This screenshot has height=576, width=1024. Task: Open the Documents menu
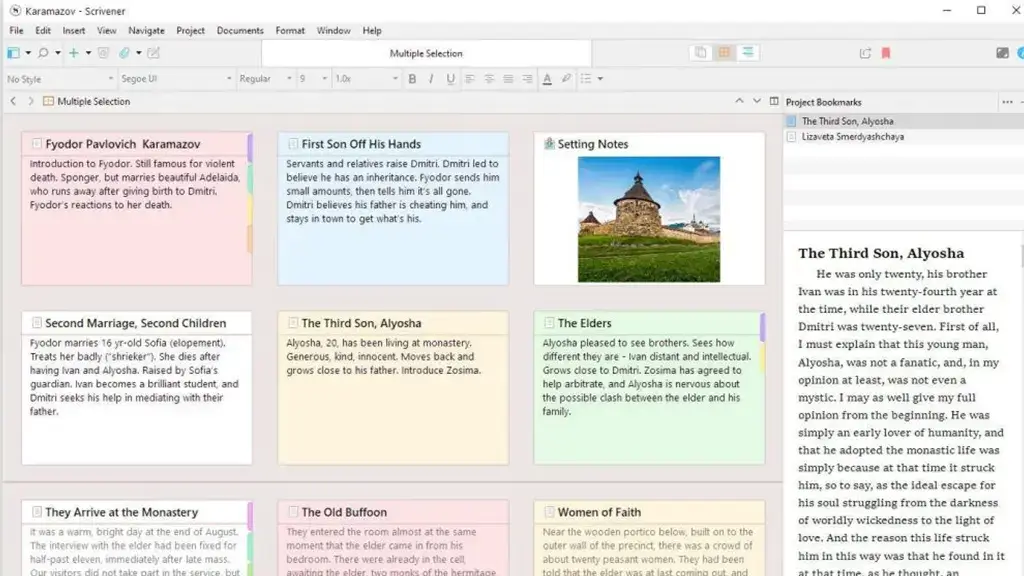tap(239, 30)
